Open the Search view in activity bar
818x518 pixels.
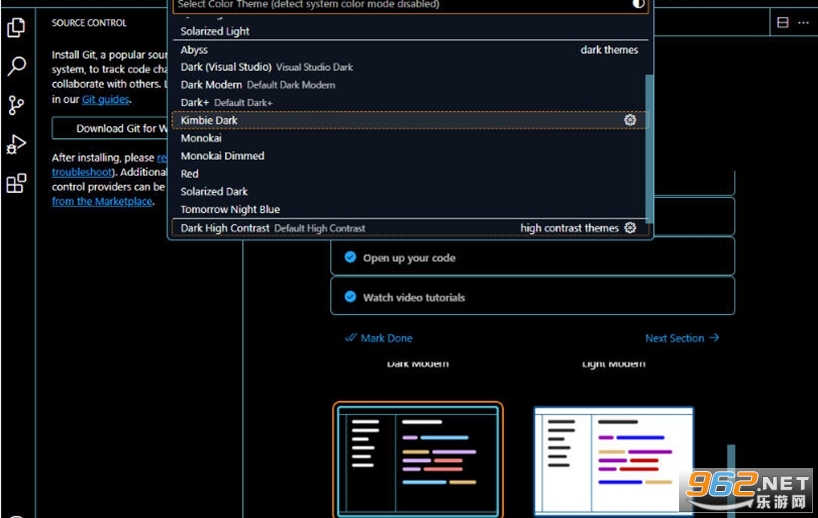[16, 66]
